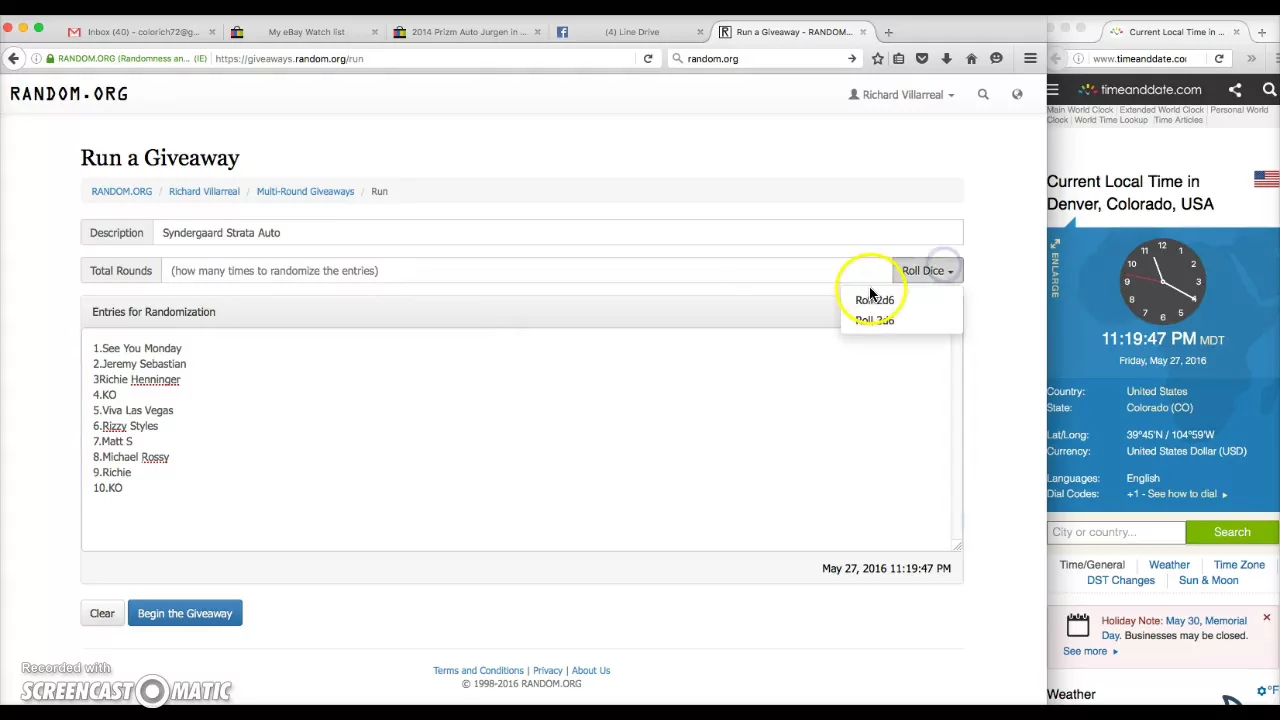Image resolution: width=1280 pixels, height=720 pixels.
Task: Share the timeanddate page
Action: pyautogui.click(x=1235, y=90)
